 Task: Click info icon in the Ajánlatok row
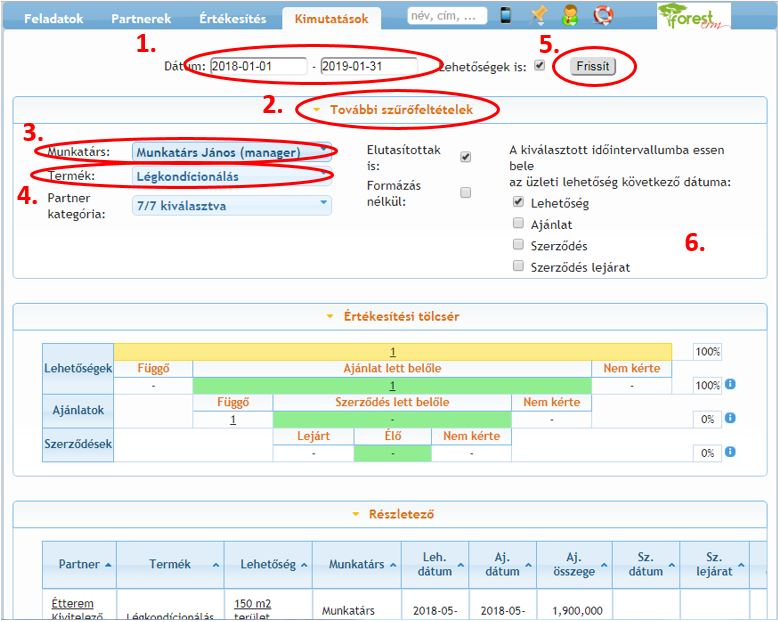[x=730, y=418]
